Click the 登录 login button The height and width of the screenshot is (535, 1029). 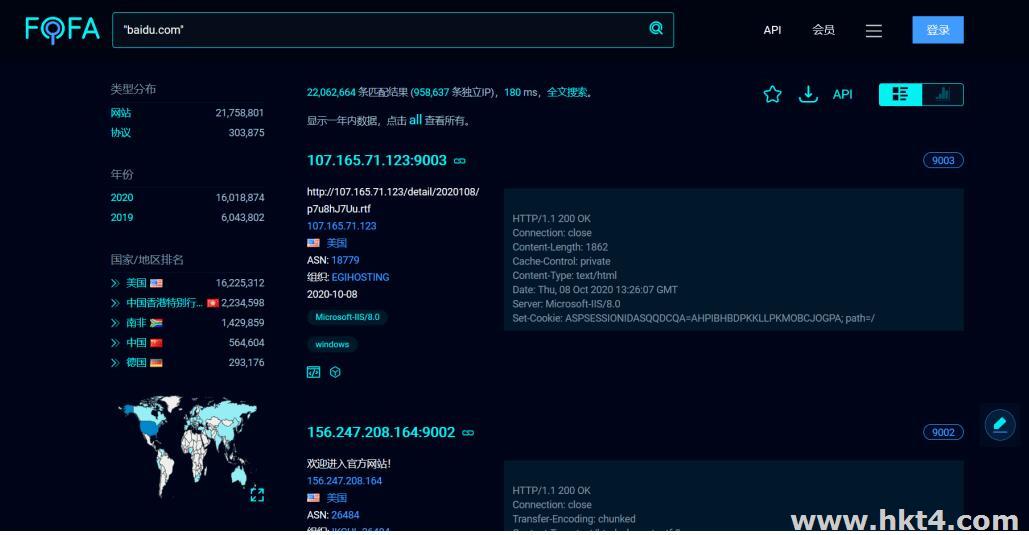tap(938, 30)
